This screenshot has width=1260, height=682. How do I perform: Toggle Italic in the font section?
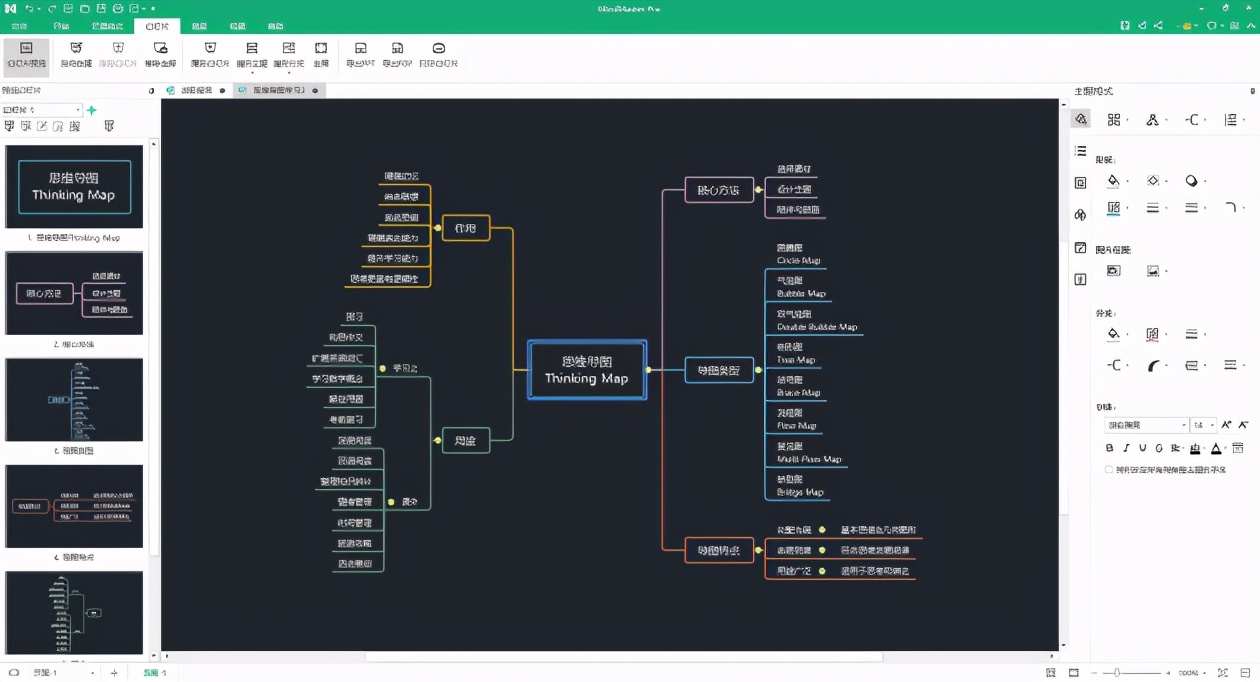[x=1126, y=449]
